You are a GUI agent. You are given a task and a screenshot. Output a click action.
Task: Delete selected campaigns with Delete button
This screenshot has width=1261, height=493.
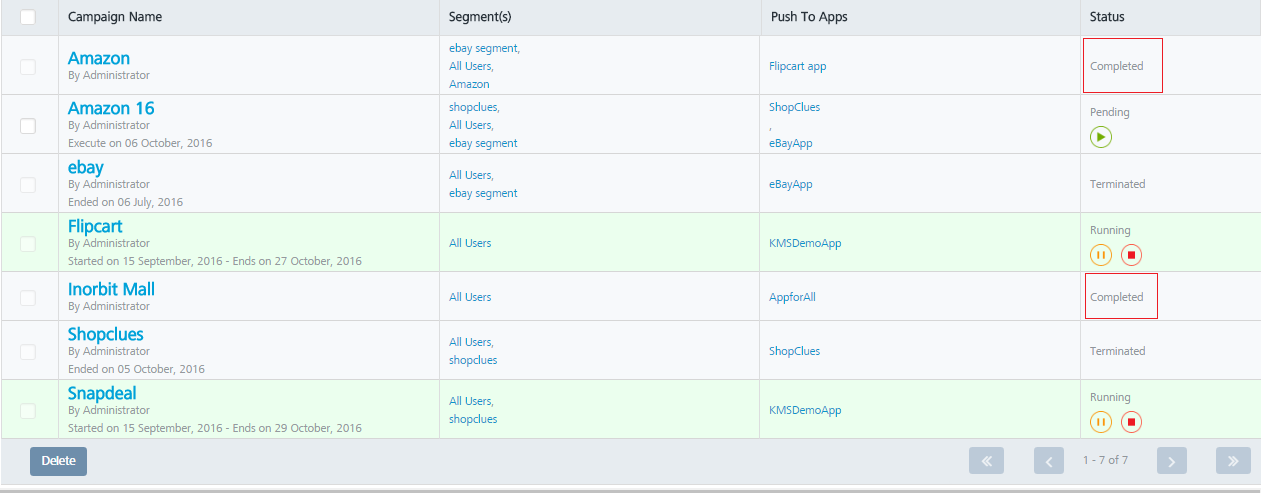coord(58,461)
